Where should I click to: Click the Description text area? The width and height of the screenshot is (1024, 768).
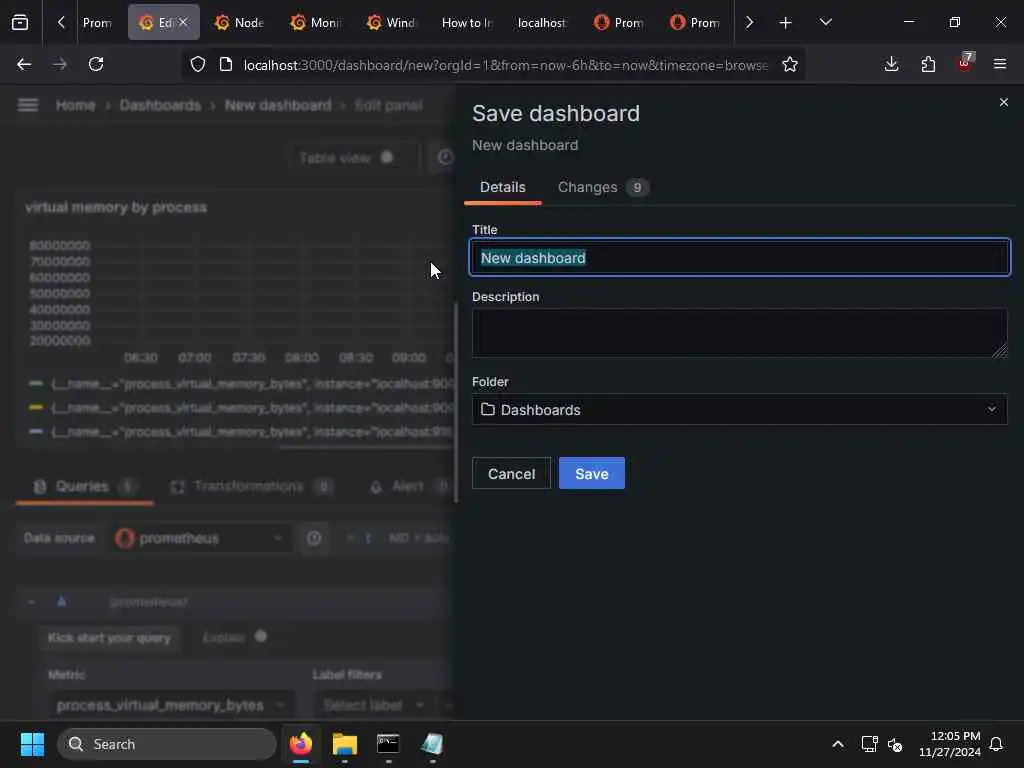(740, 333)
